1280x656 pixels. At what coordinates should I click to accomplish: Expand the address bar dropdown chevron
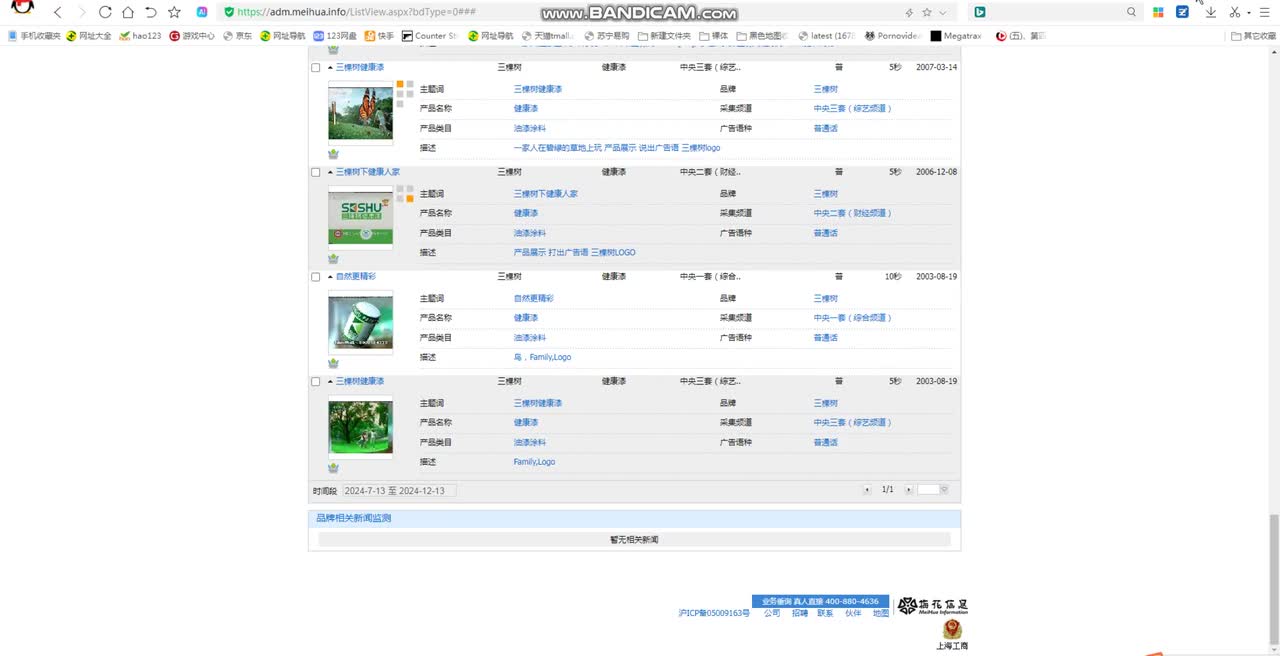tap(942, 13)
